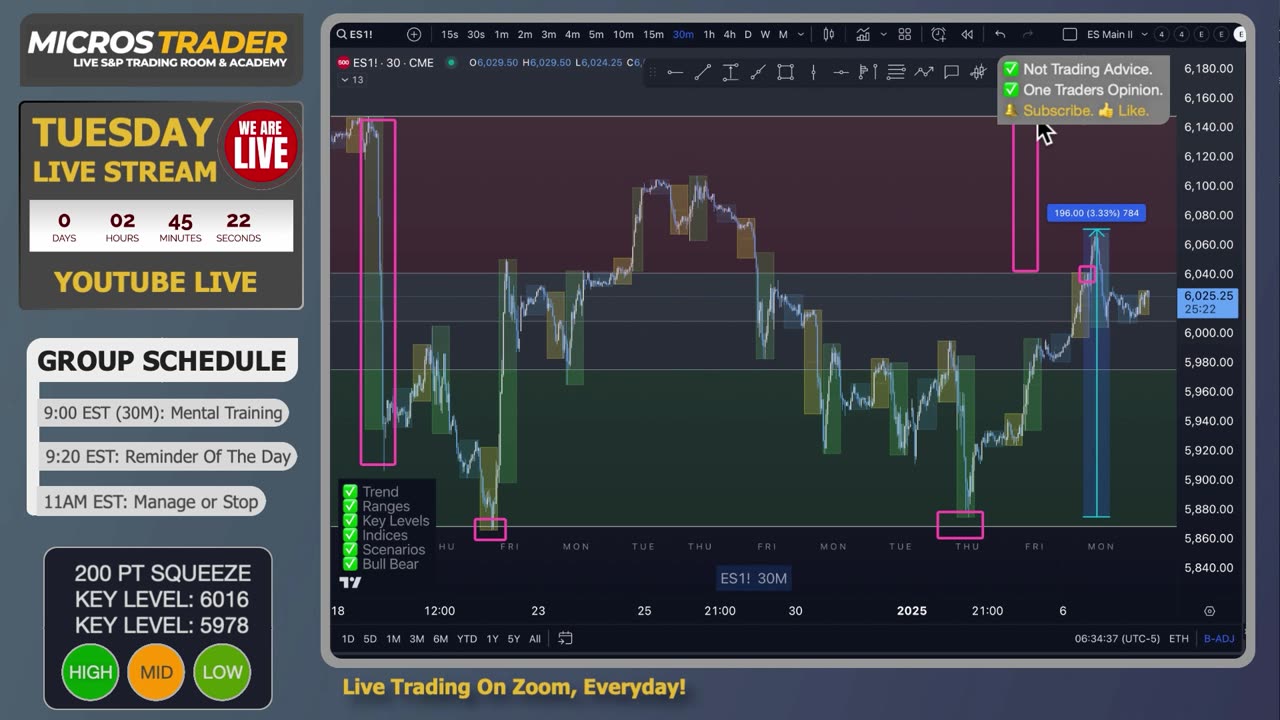Click the layout rectangle icon

[1069, 34]
